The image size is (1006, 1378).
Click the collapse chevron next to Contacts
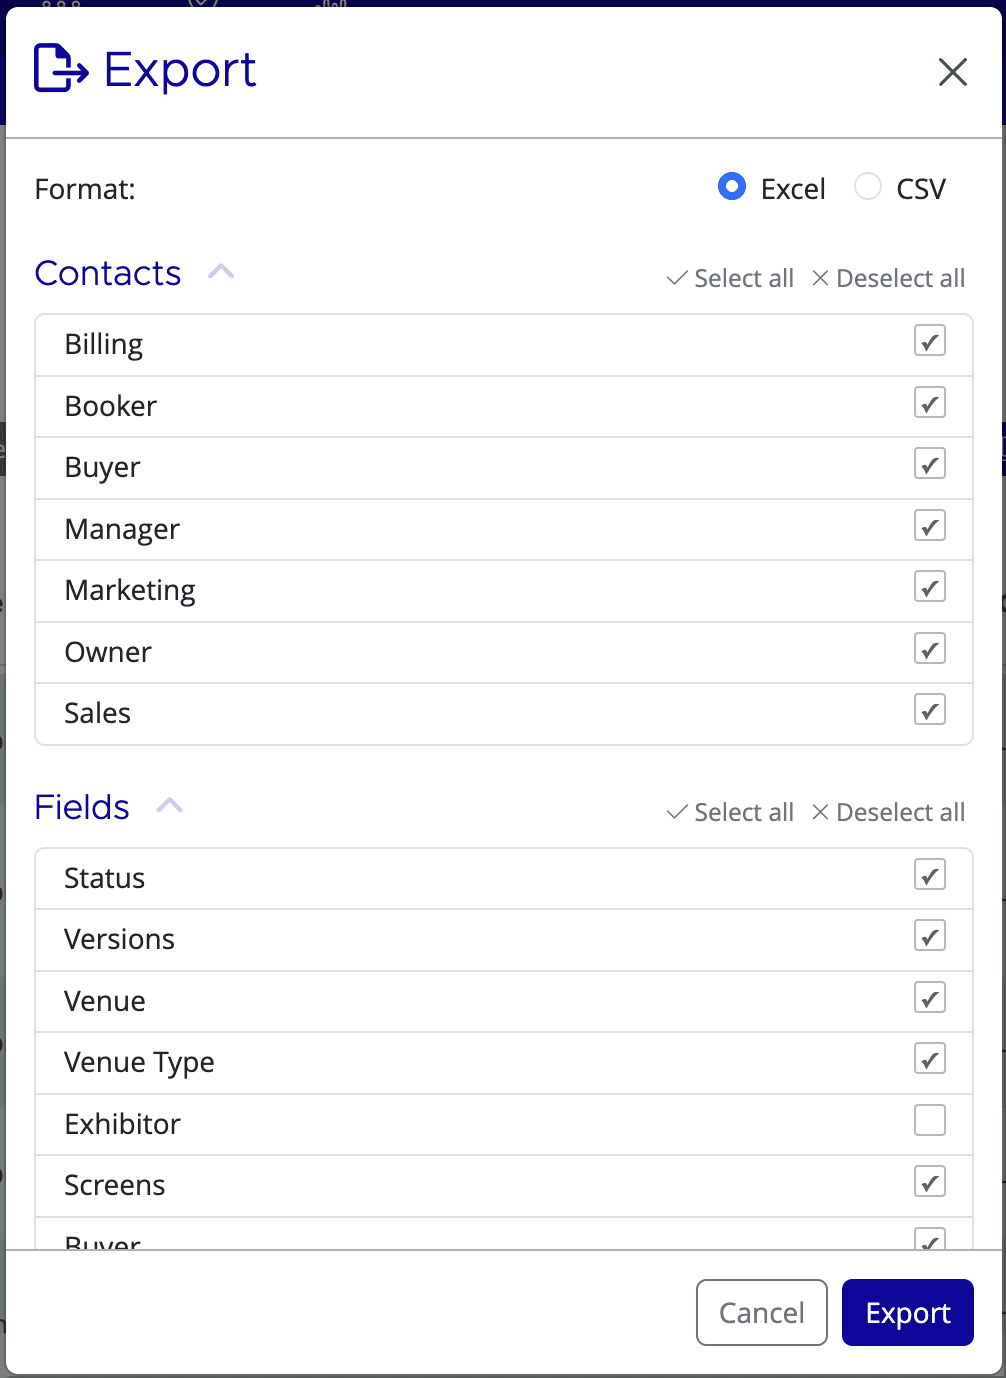point(220,271)
